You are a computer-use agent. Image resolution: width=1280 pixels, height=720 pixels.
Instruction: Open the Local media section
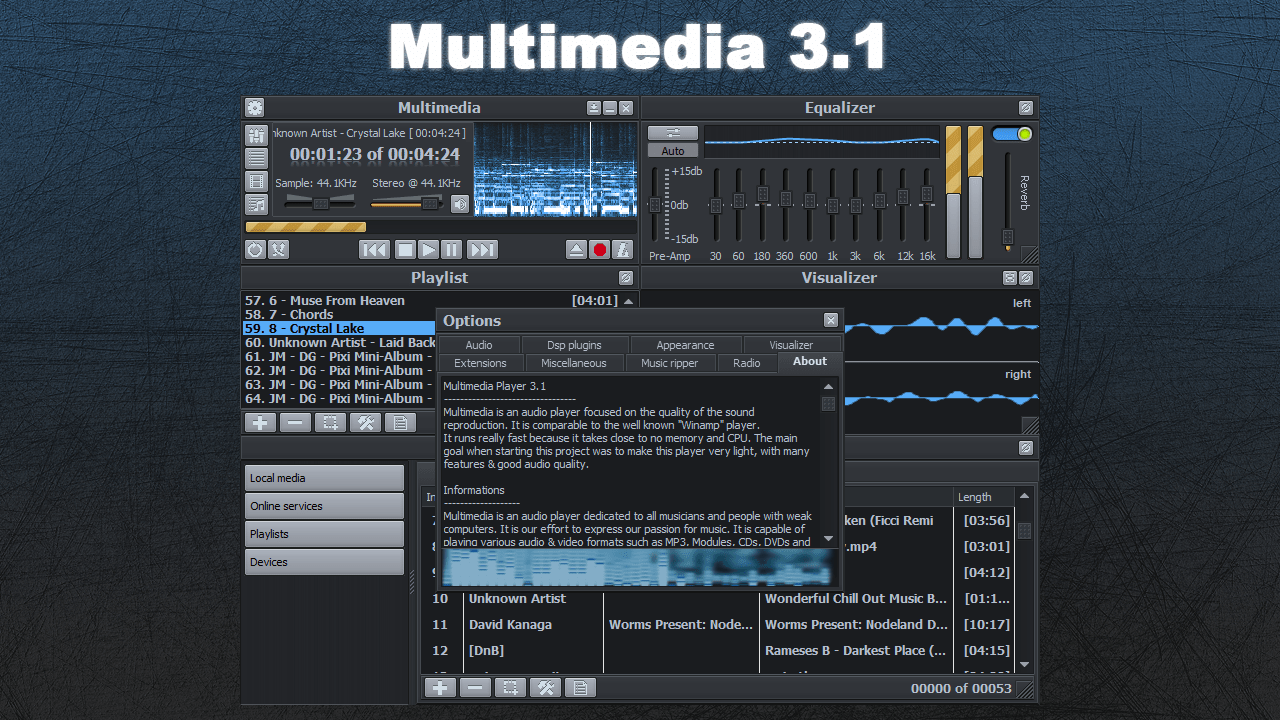tap(325, 478)
